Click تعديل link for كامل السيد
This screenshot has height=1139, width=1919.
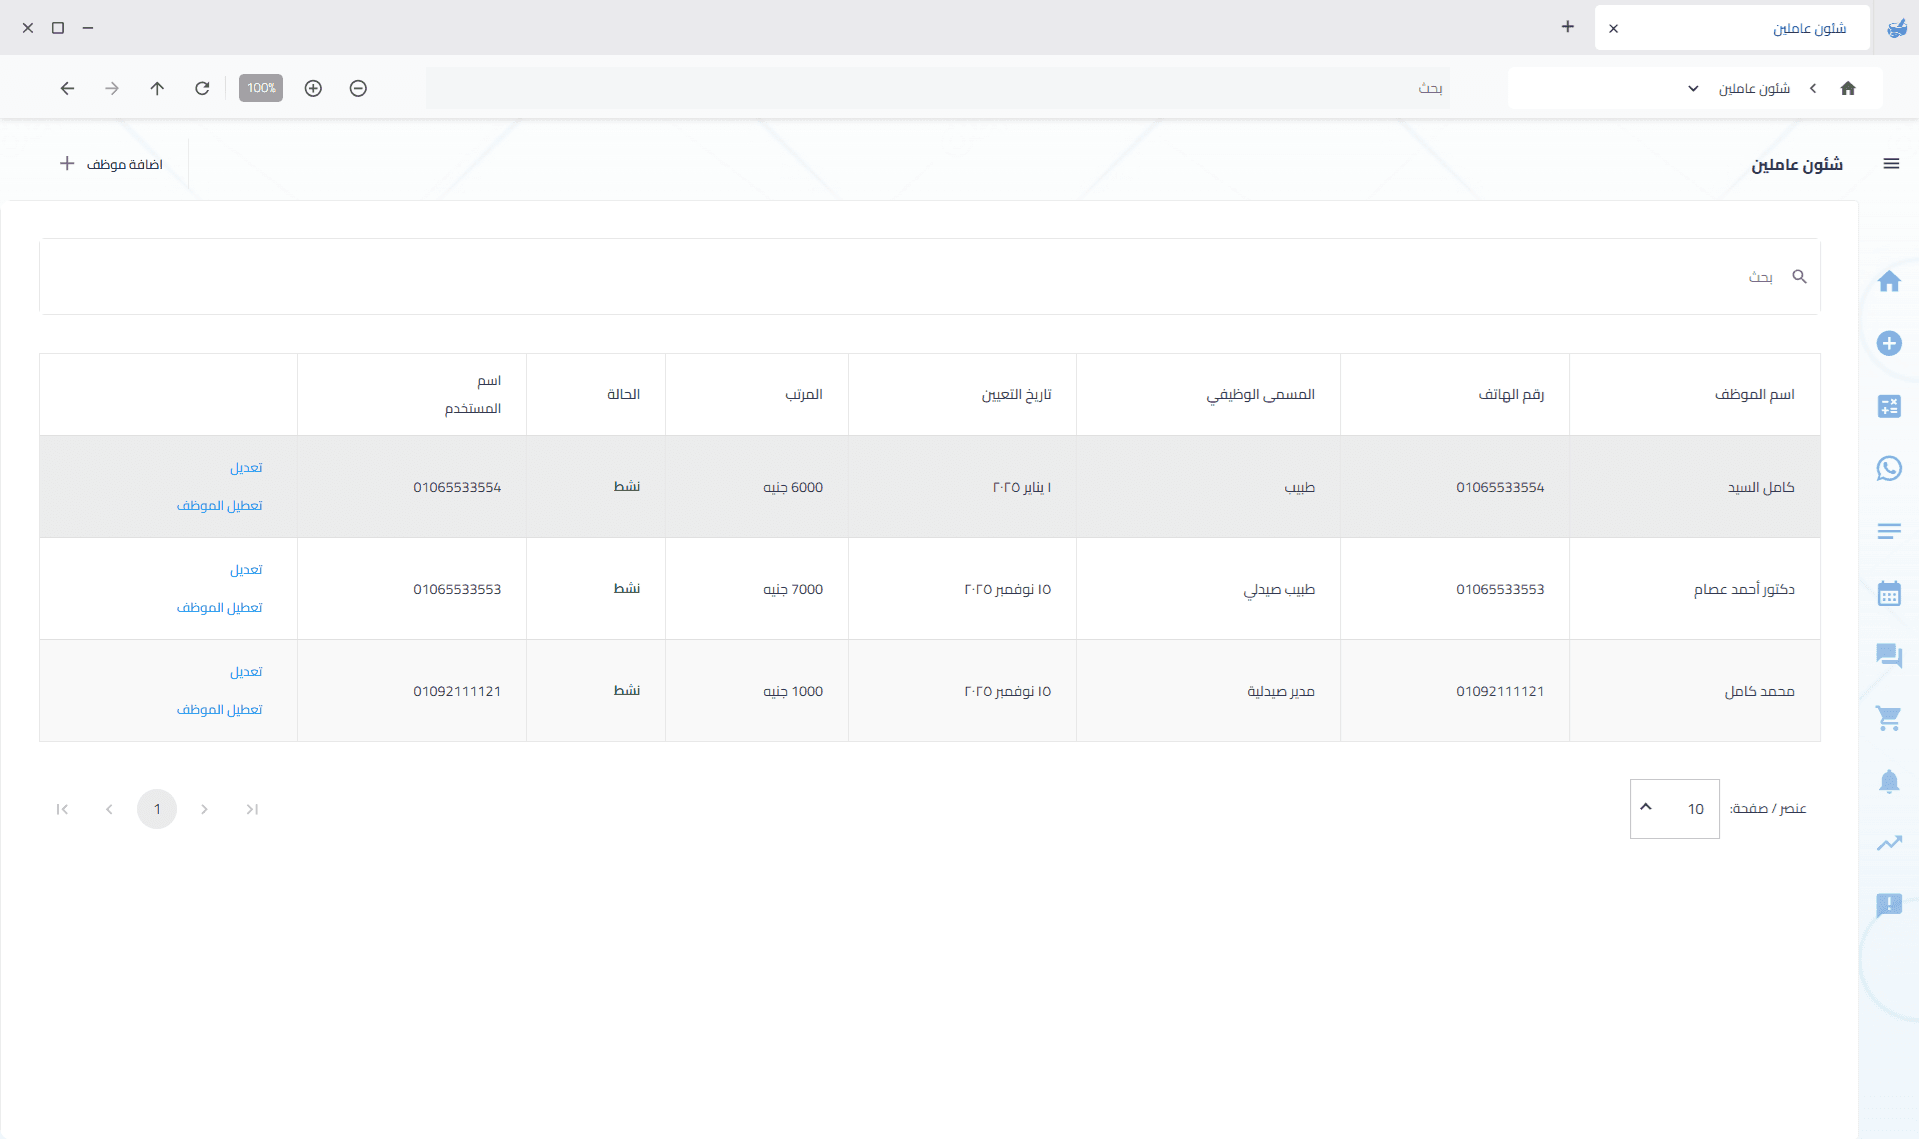tap(246, 468)
